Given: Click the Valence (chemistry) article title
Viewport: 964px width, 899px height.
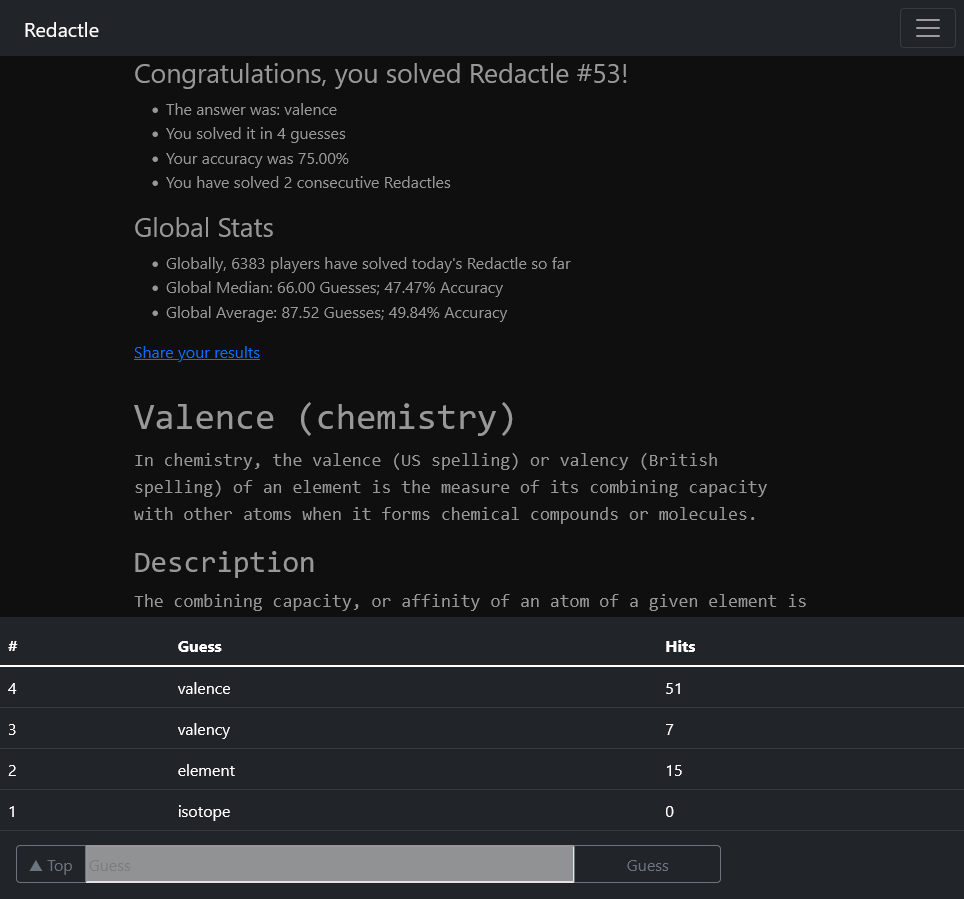Looking at the screenshot, I should 324,417.
